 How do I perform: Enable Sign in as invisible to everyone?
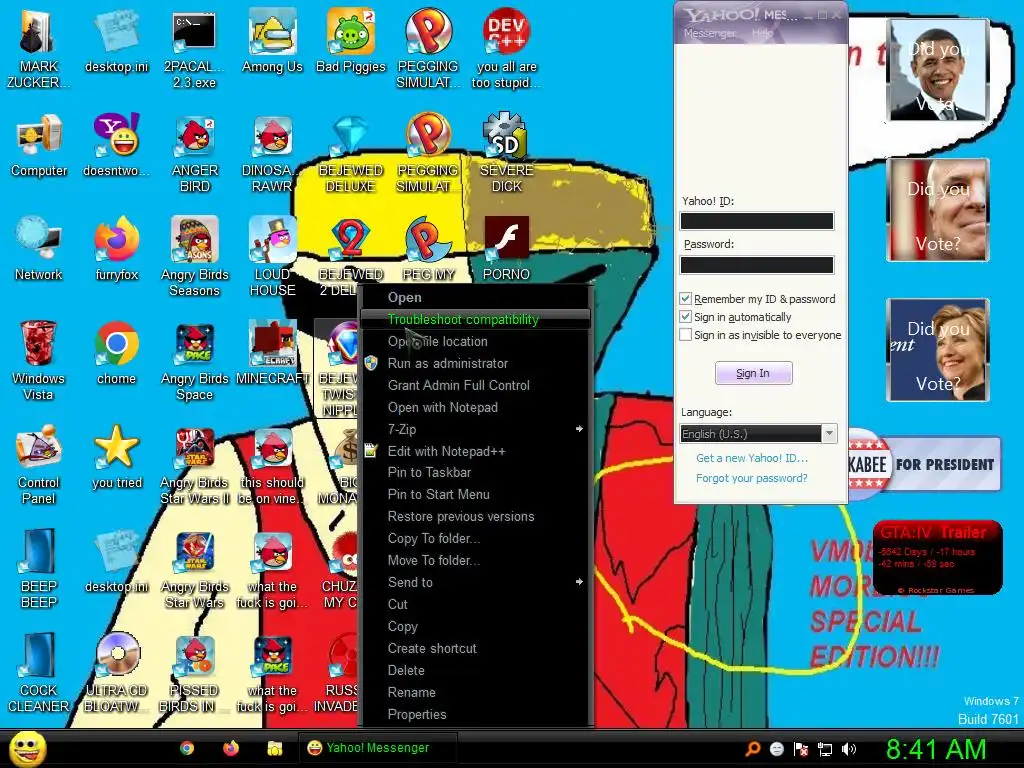point(685,335)
